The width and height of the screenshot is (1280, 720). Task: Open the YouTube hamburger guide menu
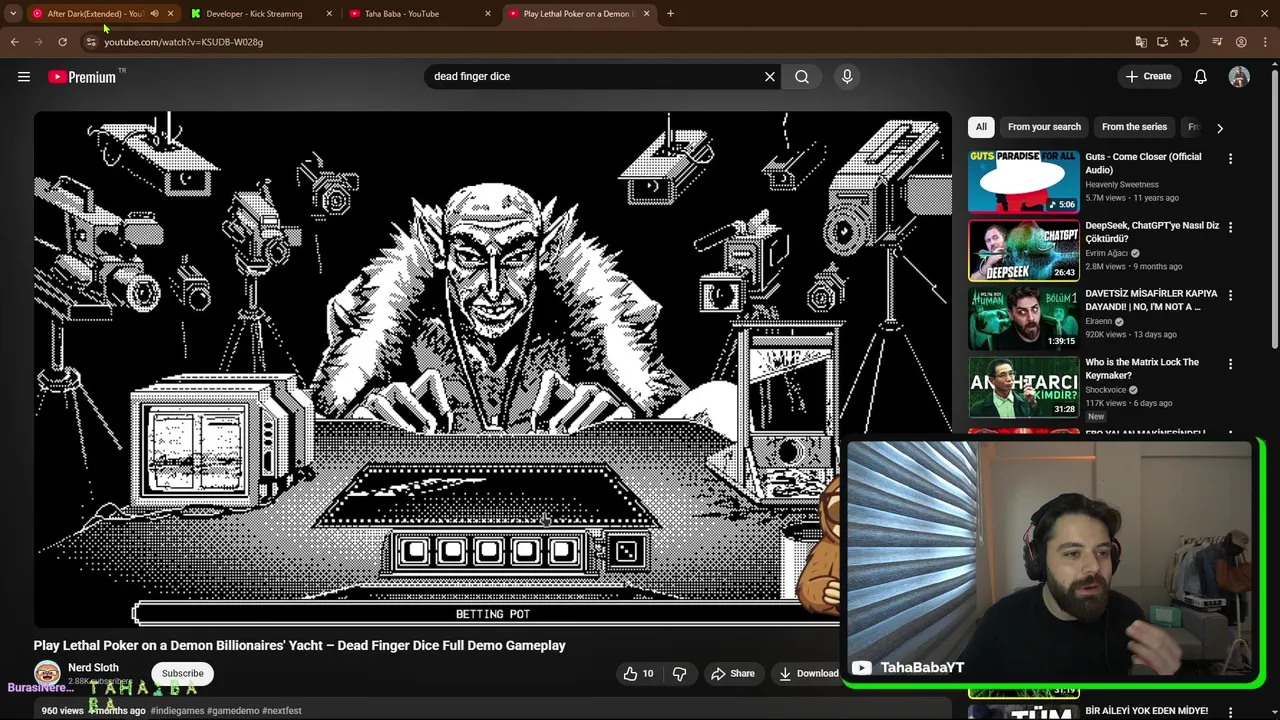[24, 76]
